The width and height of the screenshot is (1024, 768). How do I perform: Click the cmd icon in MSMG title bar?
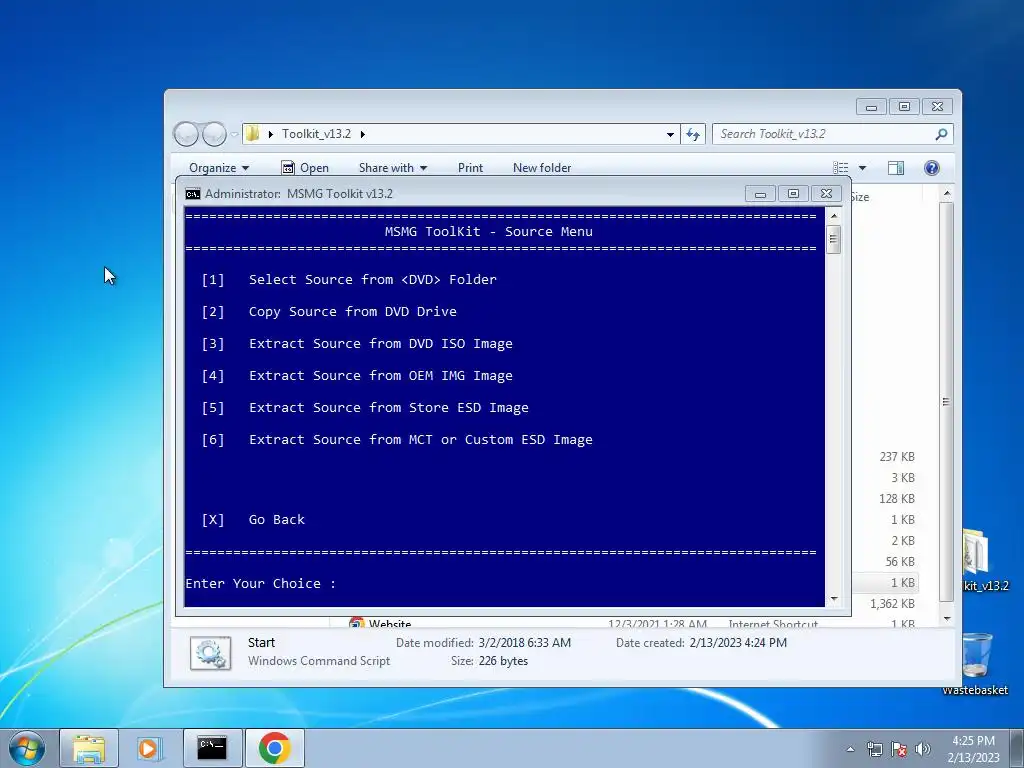pos(193,194)
